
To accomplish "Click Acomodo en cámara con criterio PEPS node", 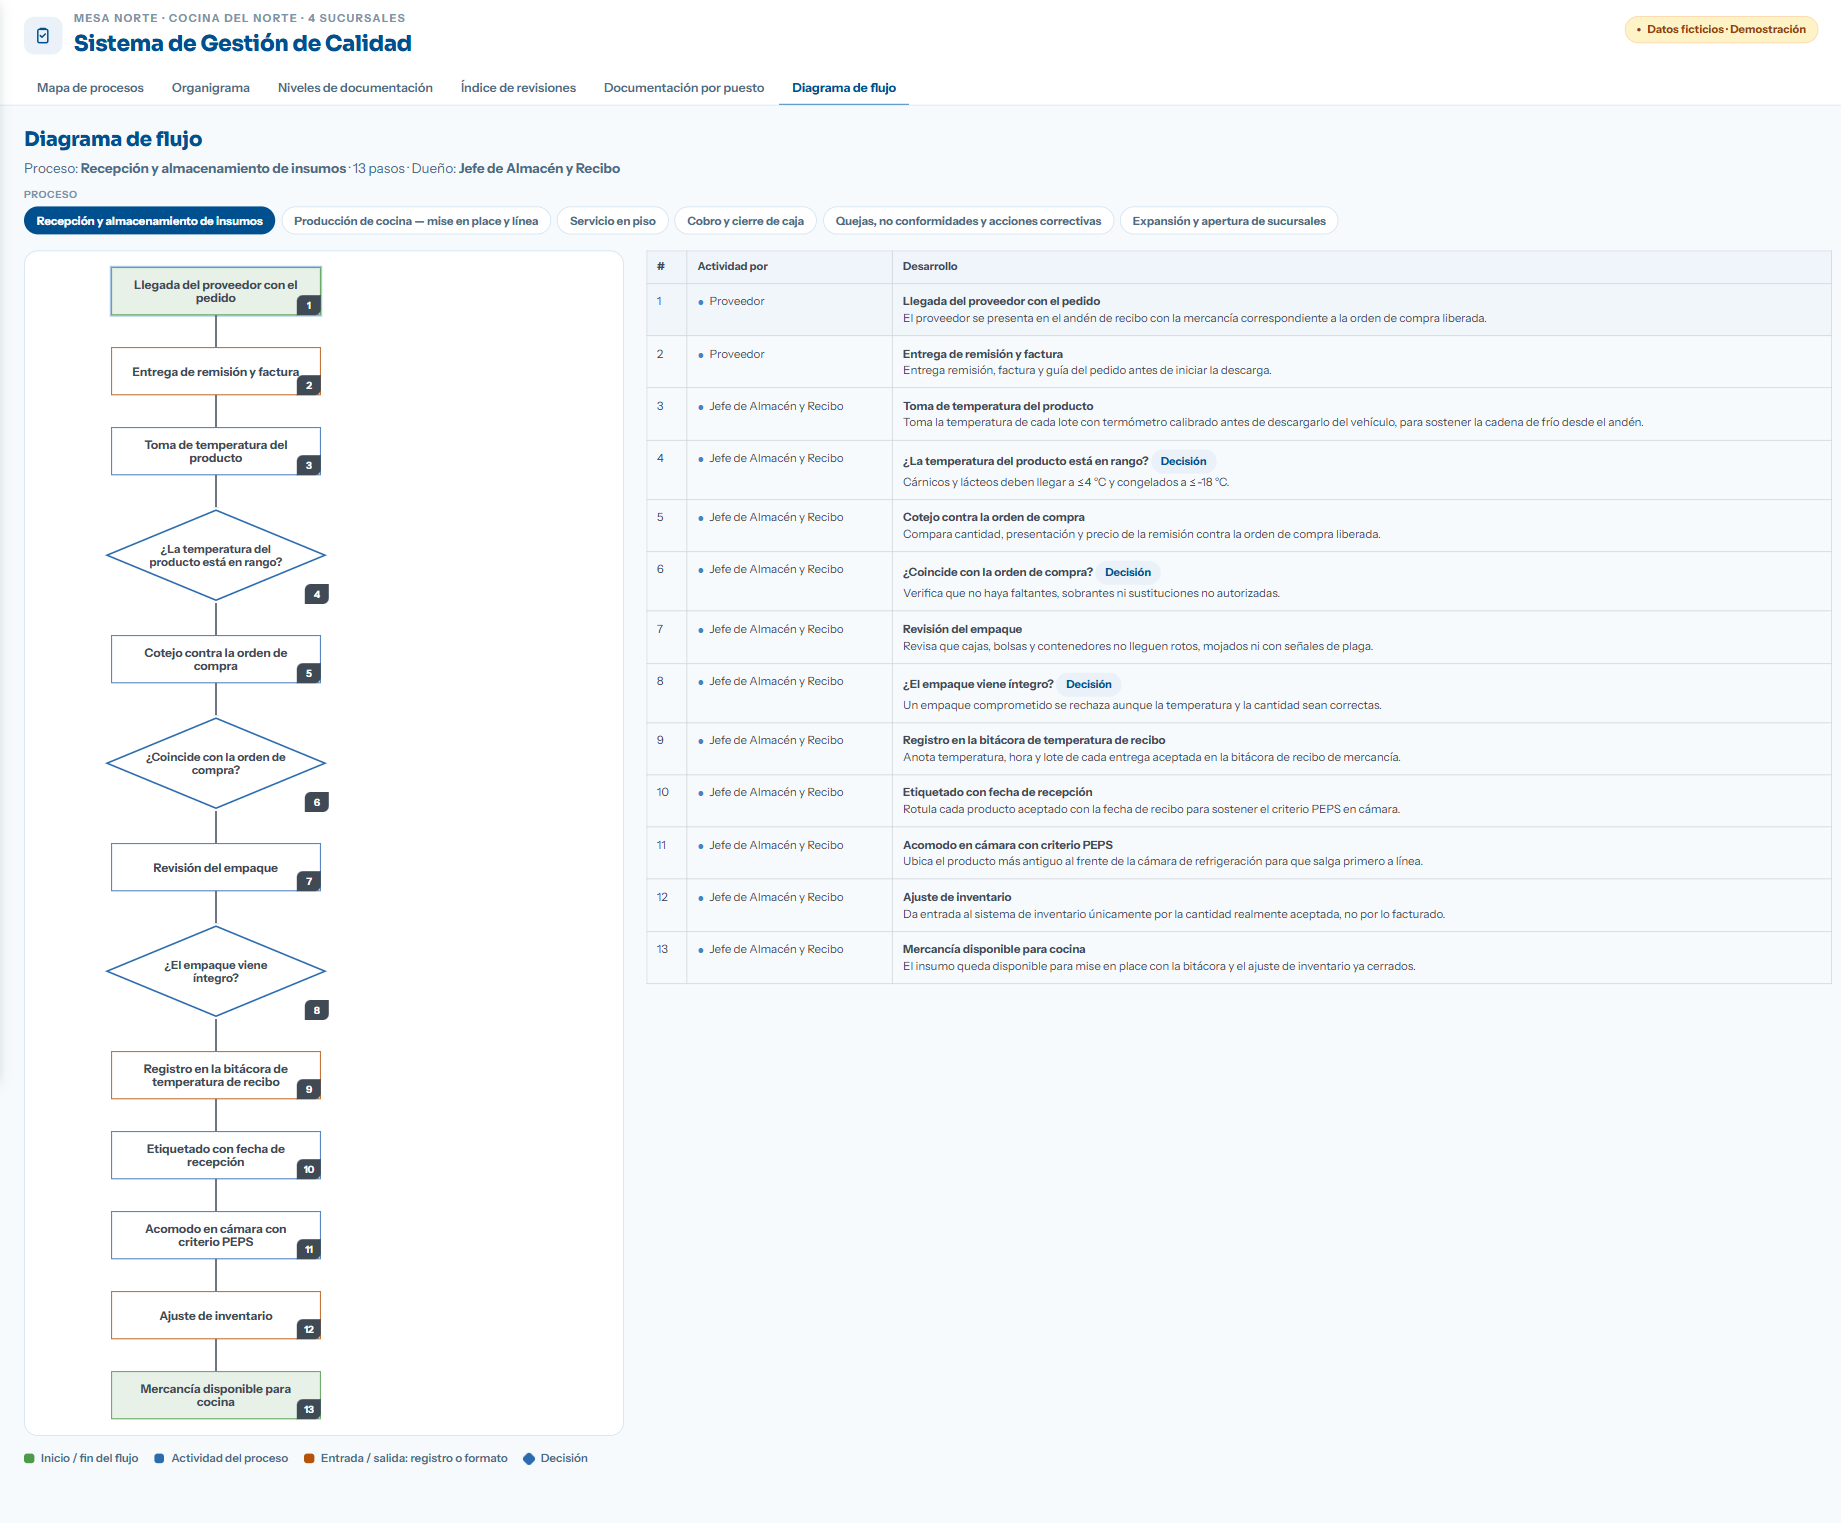I will pyautogui.click(x=216, y=1235).
